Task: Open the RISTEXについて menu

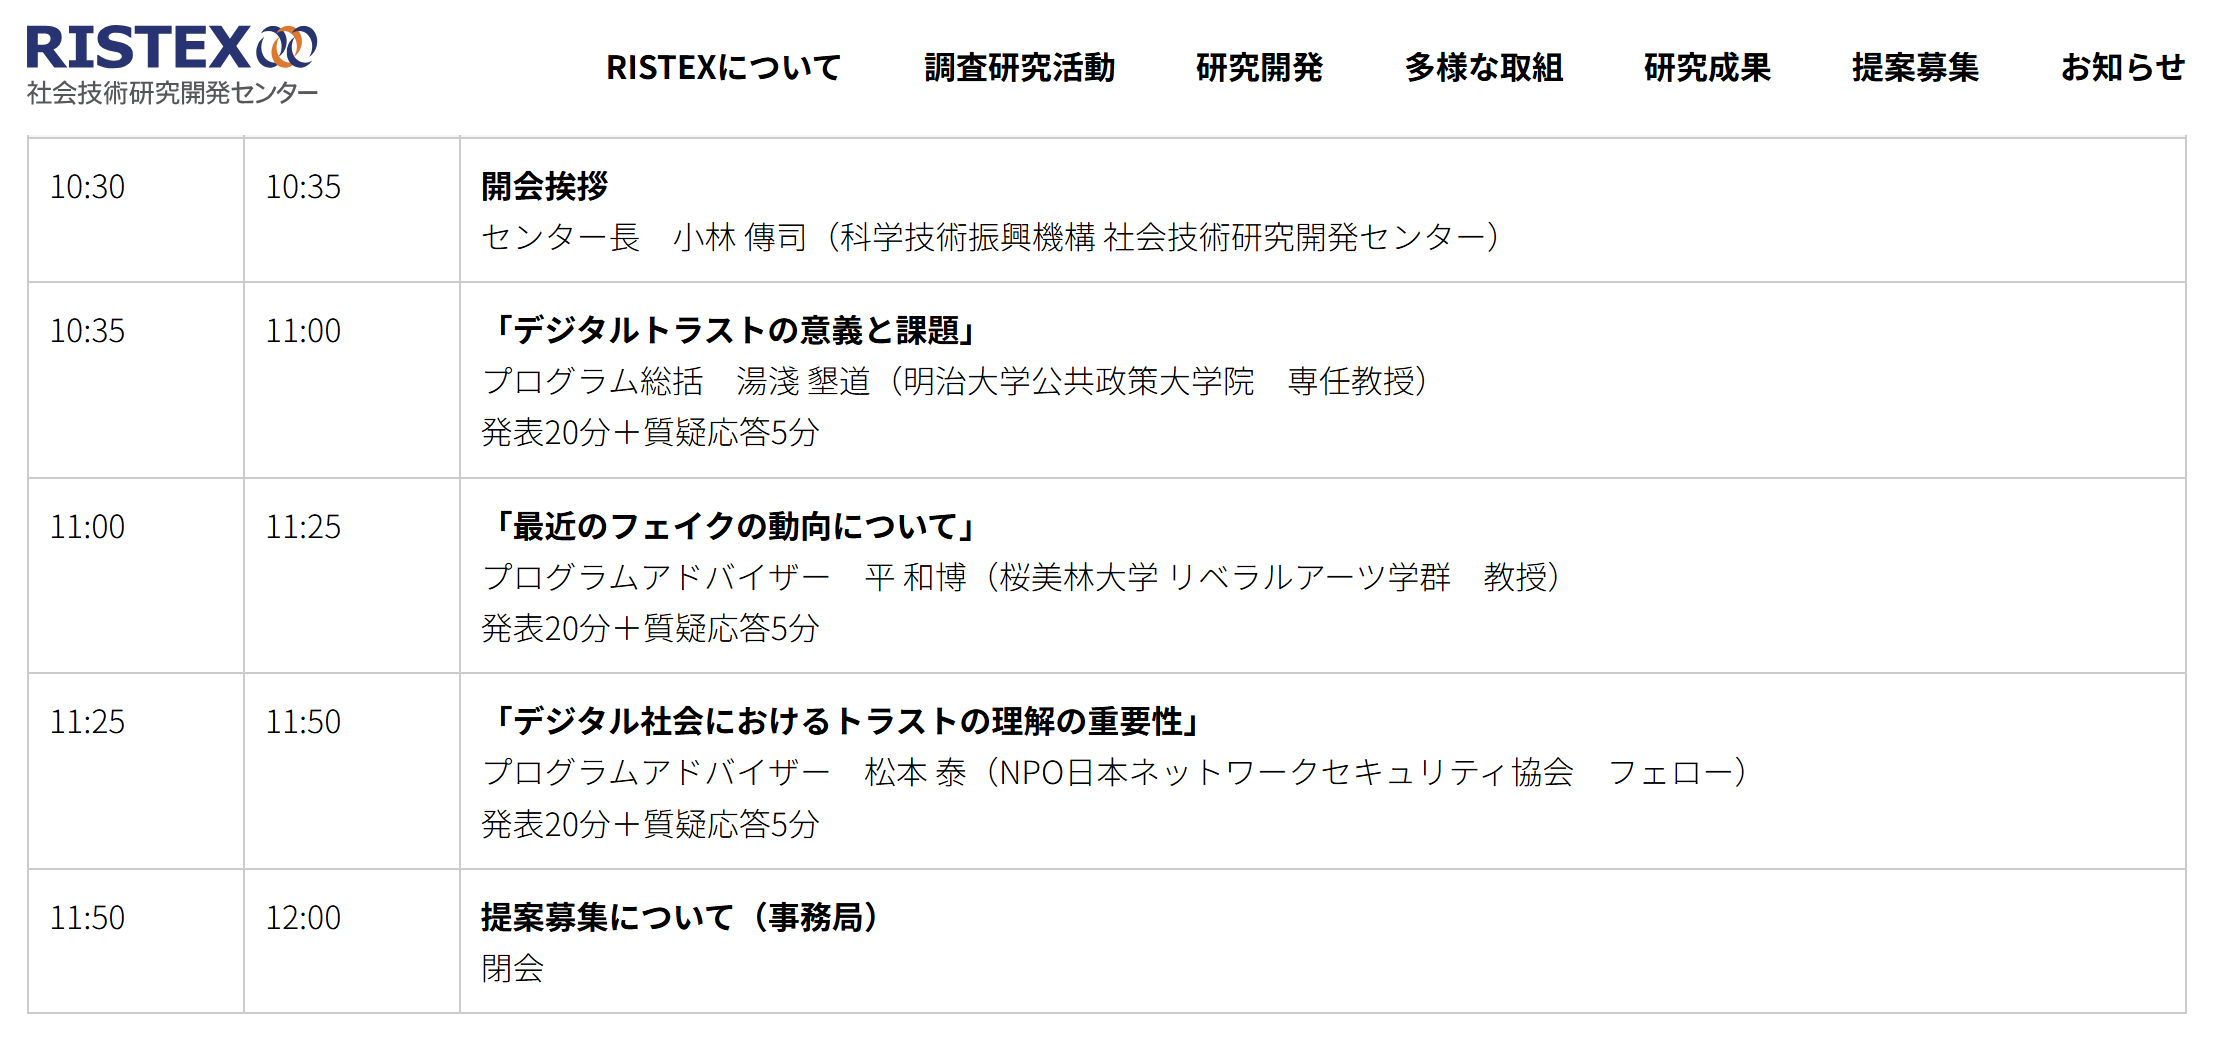Action: coord(723,68)
